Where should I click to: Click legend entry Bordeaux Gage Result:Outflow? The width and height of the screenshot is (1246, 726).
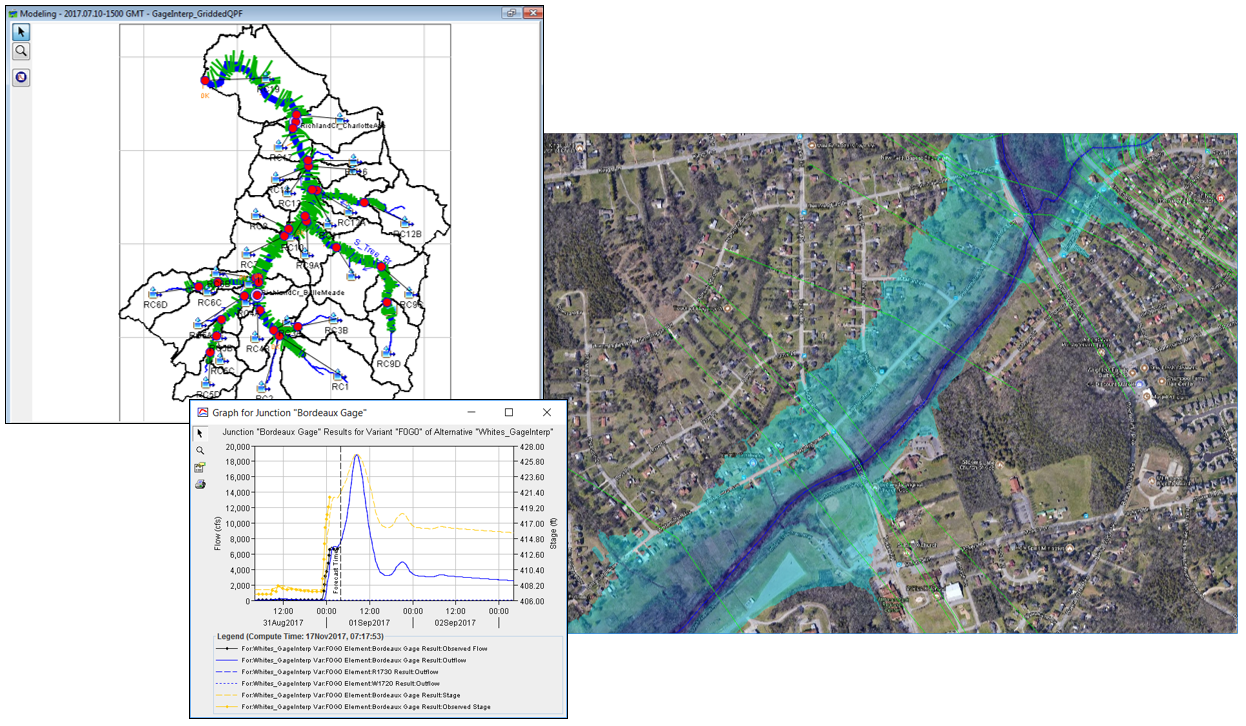pyautogui.click(x=345, y=660)
